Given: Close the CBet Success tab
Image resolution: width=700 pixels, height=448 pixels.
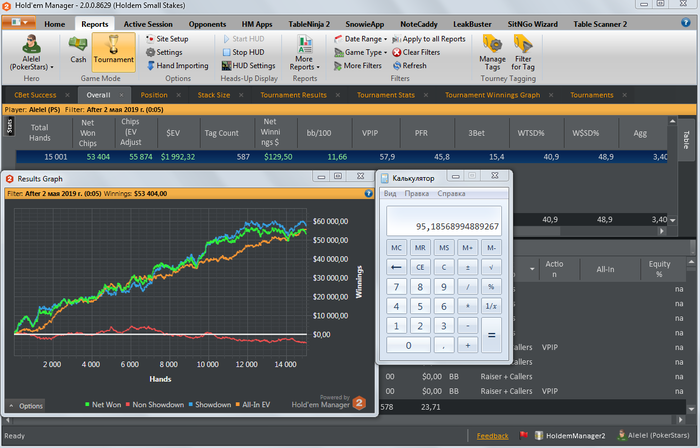Looking at the screenshot, I should 67,95.
